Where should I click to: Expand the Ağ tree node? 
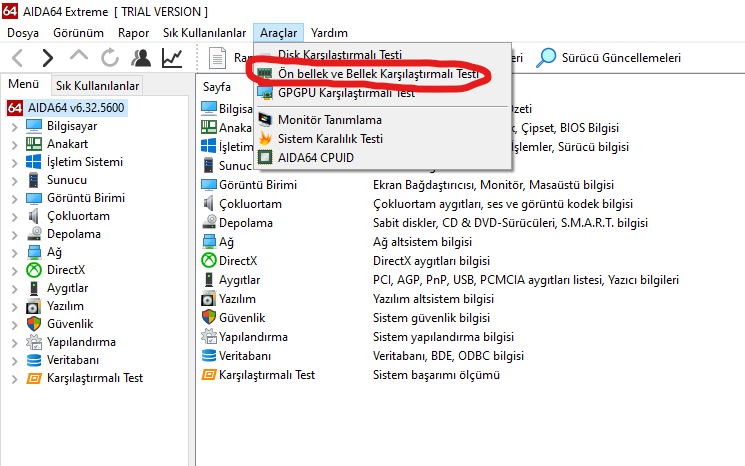pos(14,253)
